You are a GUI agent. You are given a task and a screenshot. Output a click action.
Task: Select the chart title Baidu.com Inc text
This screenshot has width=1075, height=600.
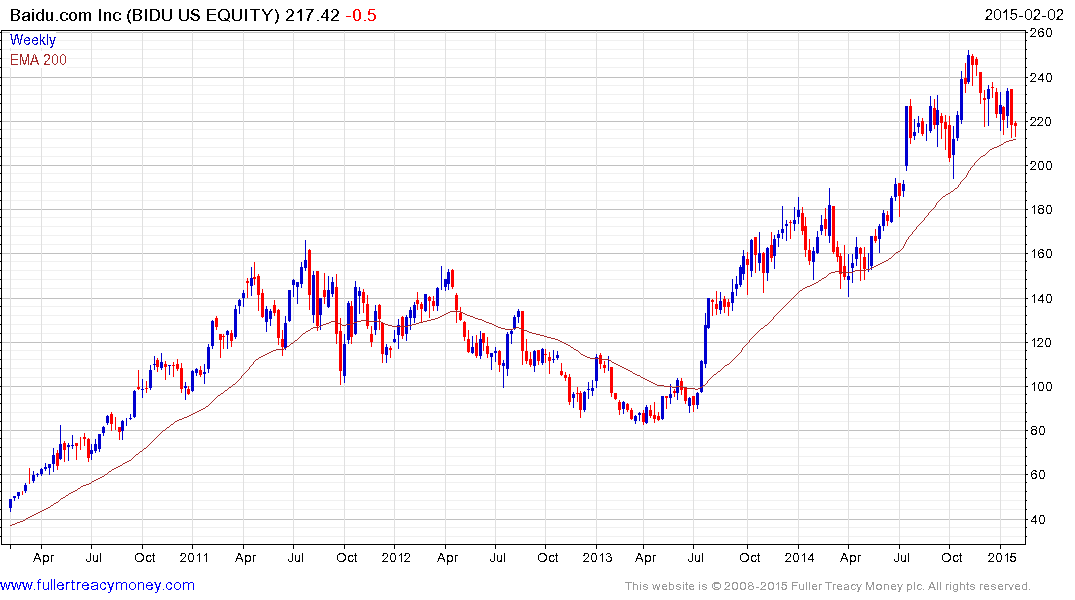65,15
